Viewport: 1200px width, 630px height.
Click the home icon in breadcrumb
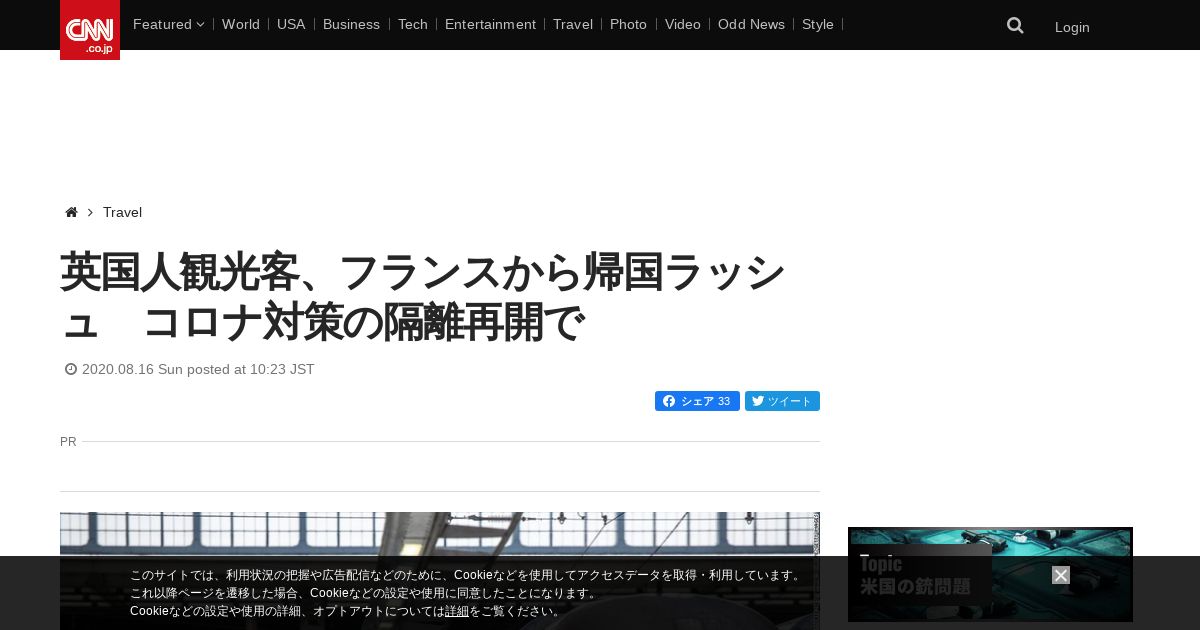(71, 212)
